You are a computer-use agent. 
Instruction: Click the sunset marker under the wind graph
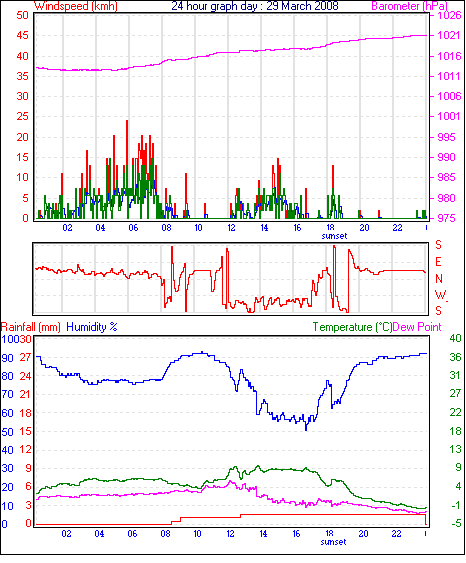pos(334,236)
